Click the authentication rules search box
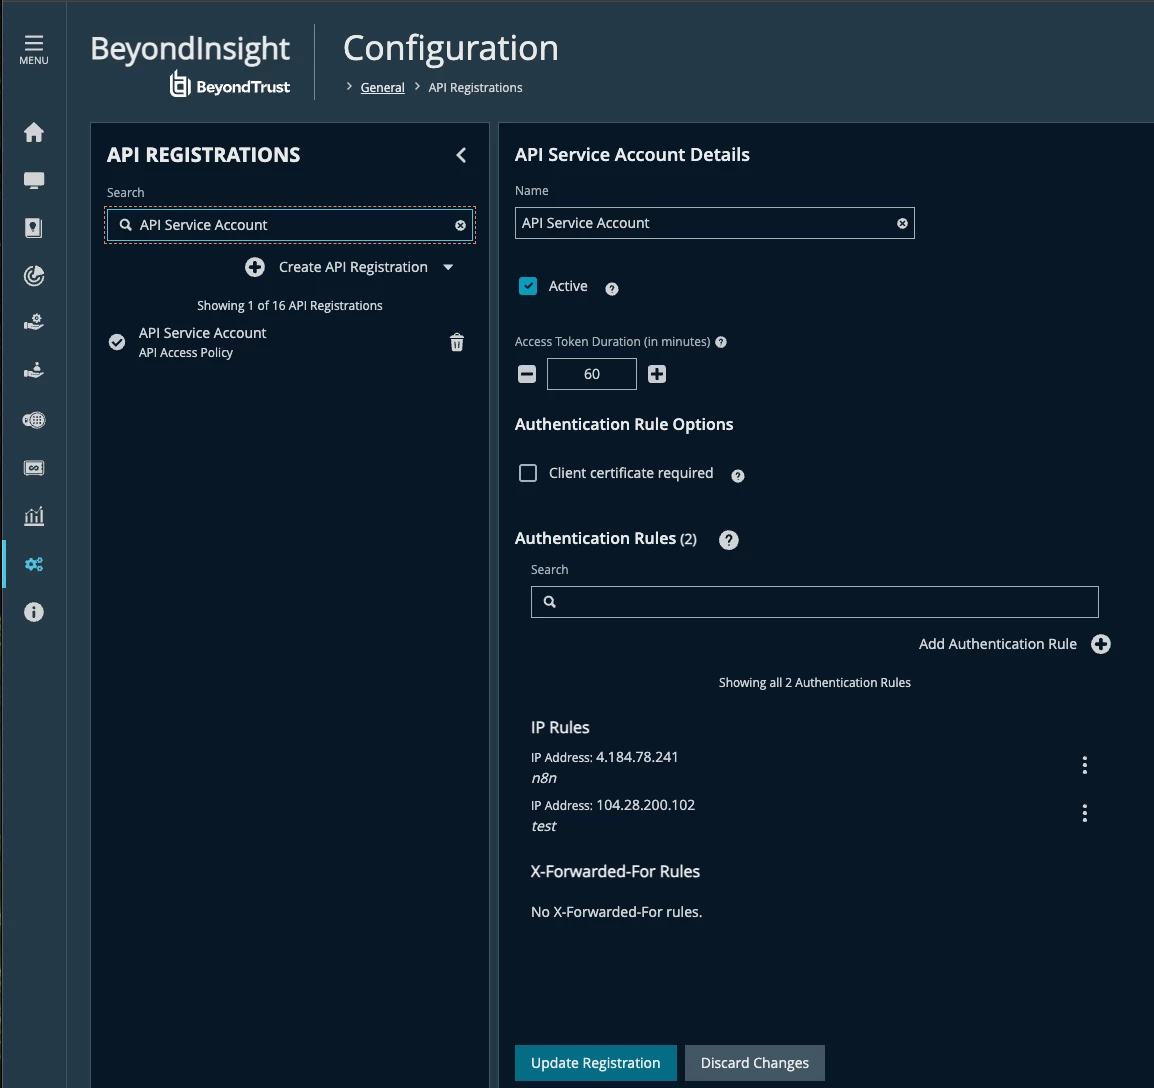The height and width of the screenshot is (1088, 1154). click(815, 602)
